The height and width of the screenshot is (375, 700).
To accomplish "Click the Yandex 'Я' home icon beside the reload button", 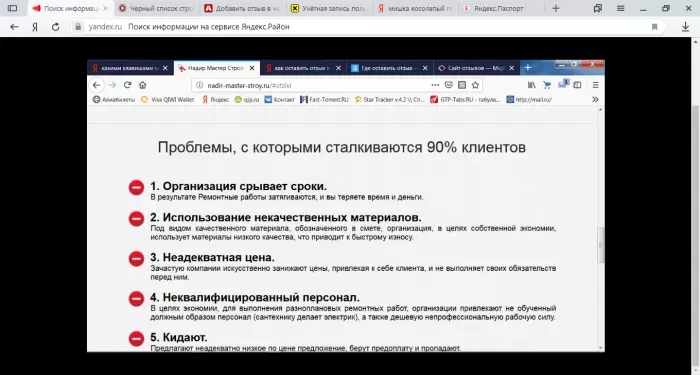I will coord(35,27).
